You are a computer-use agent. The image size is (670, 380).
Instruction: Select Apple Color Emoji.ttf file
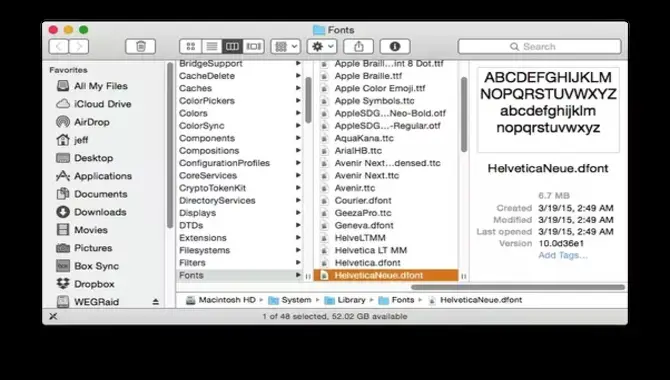(380, 88)
